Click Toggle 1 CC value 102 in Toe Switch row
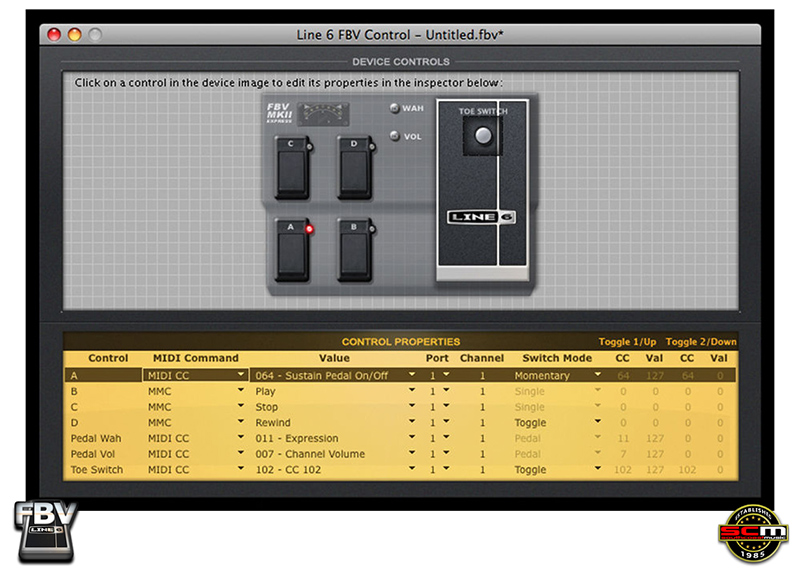 pyautogui.click(x=622, y=469)
